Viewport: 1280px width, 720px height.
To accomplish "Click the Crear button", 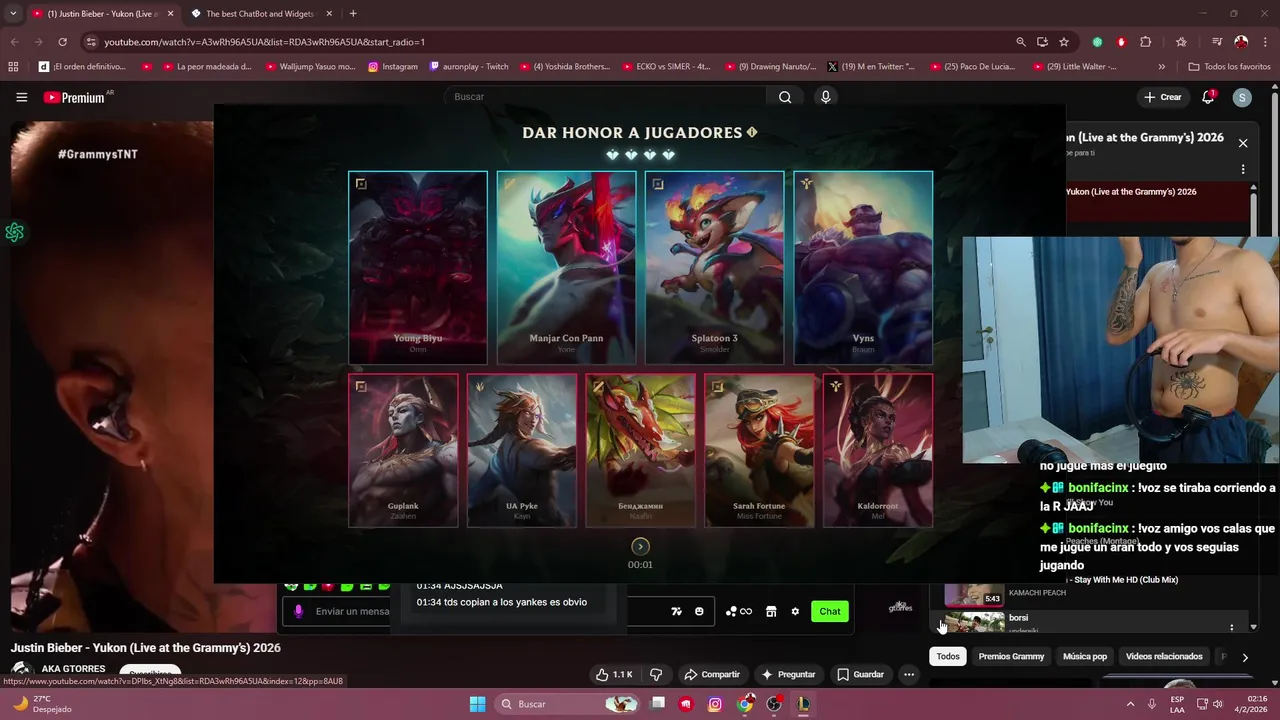I will [1163, 97].
